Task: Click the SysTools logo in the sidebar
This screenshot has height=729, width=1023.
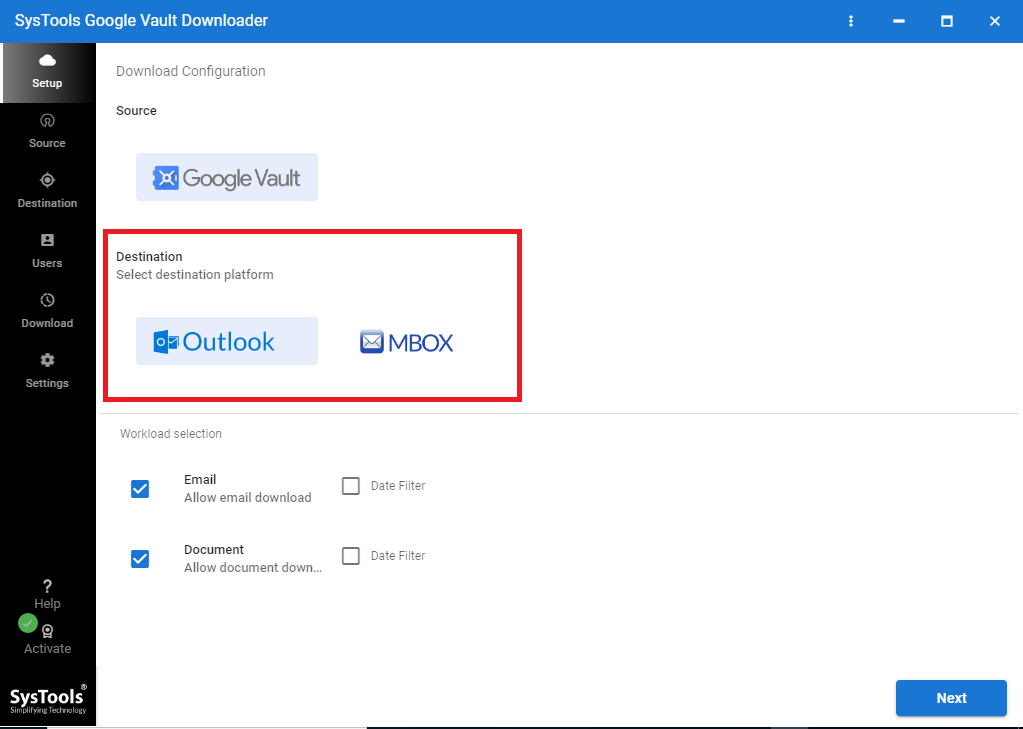Action: [x=48, y=698]
